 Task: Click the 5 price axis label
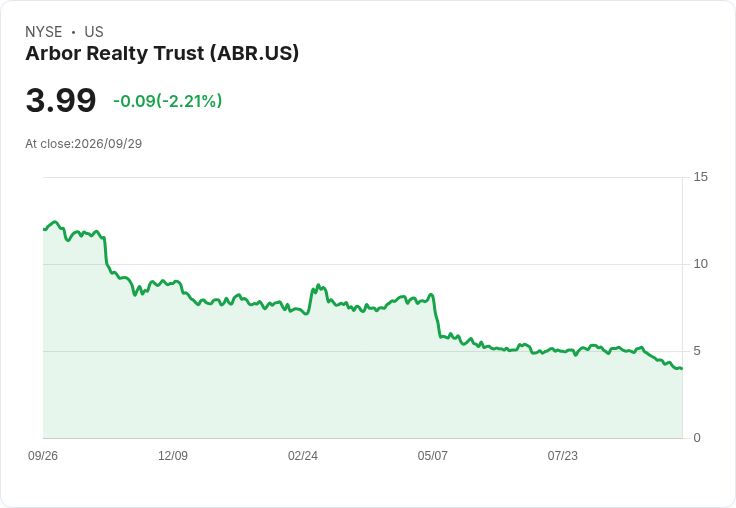pyautogui.click(x=697, y=351)
